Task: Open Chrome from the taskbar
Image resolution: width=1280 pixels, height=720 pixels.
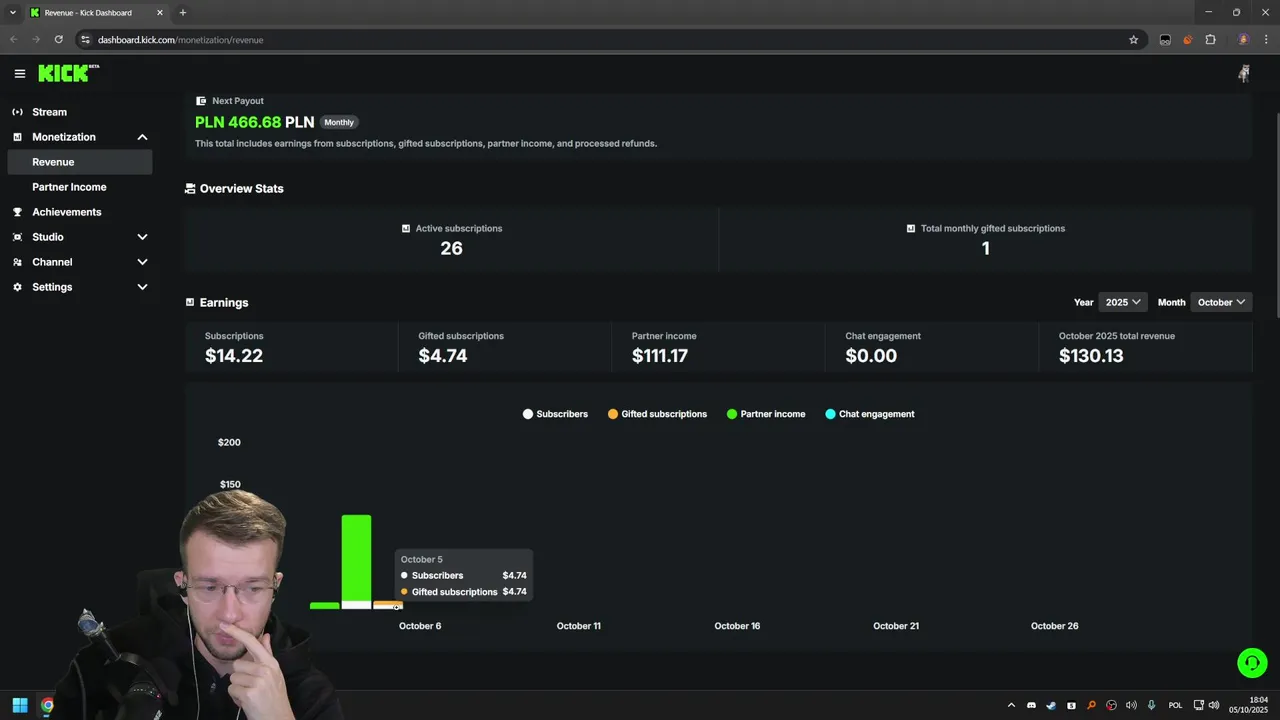Action: [47, 705]
